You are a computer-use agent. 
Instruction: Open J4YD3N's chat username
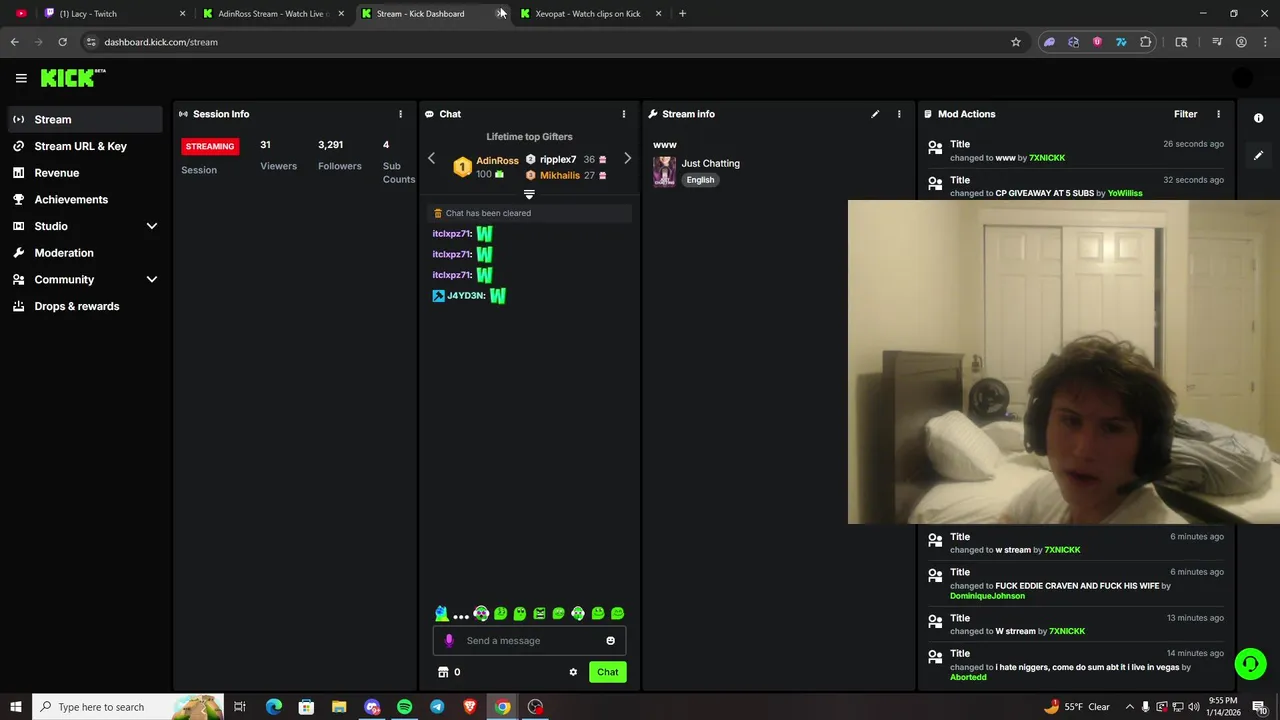[465, 296]
